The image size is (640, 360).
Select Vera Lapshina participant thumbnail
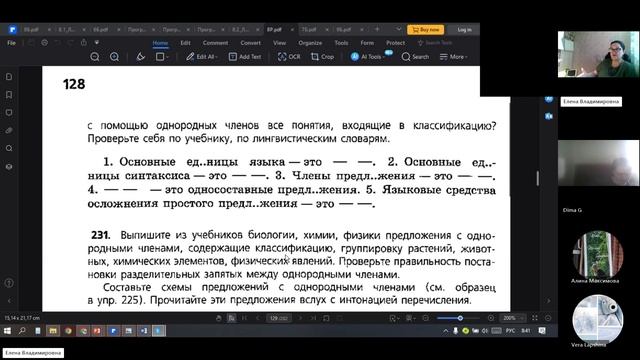(x=598, y=320)
